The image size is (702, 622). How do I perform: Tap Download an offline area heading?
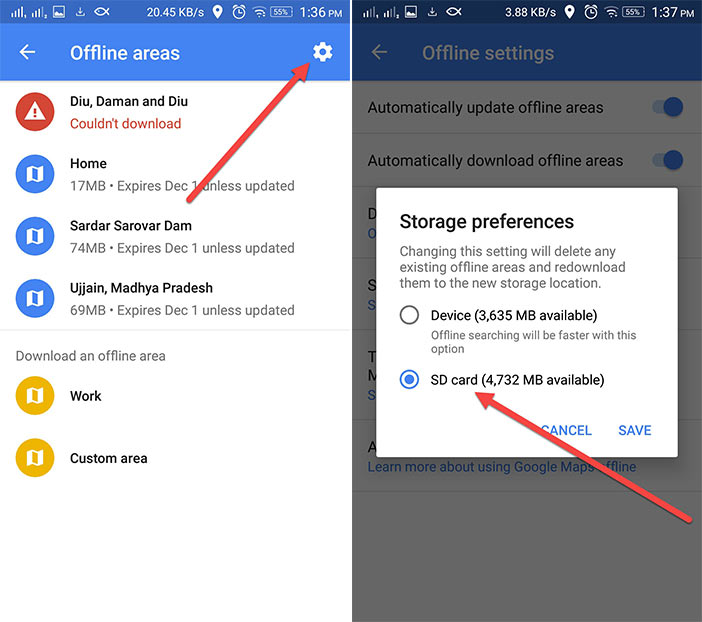90,356
